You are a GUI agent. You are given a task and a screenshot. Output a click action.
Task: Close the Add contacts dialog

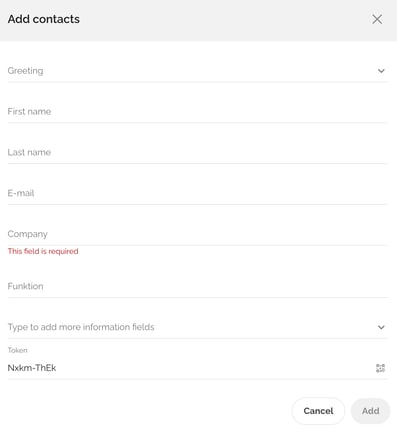click(x=377, y=19)
